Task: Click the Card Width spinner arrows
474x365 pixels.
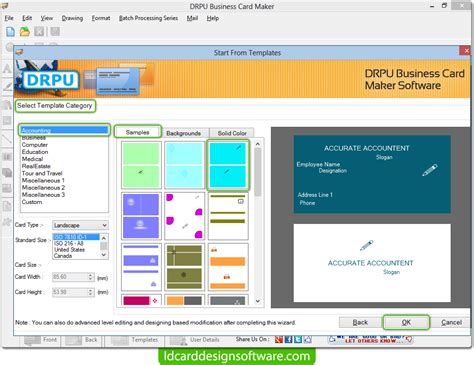Action: click(x=91, y=277)
